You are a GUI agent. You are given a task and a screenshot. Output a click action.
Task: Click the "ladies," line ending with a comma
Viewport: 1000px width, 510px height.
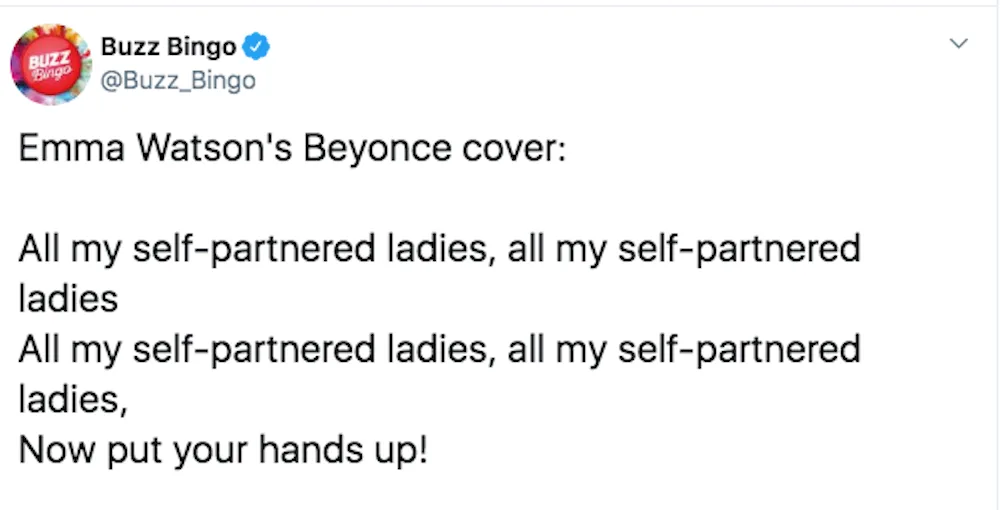[x=73, y=400]
